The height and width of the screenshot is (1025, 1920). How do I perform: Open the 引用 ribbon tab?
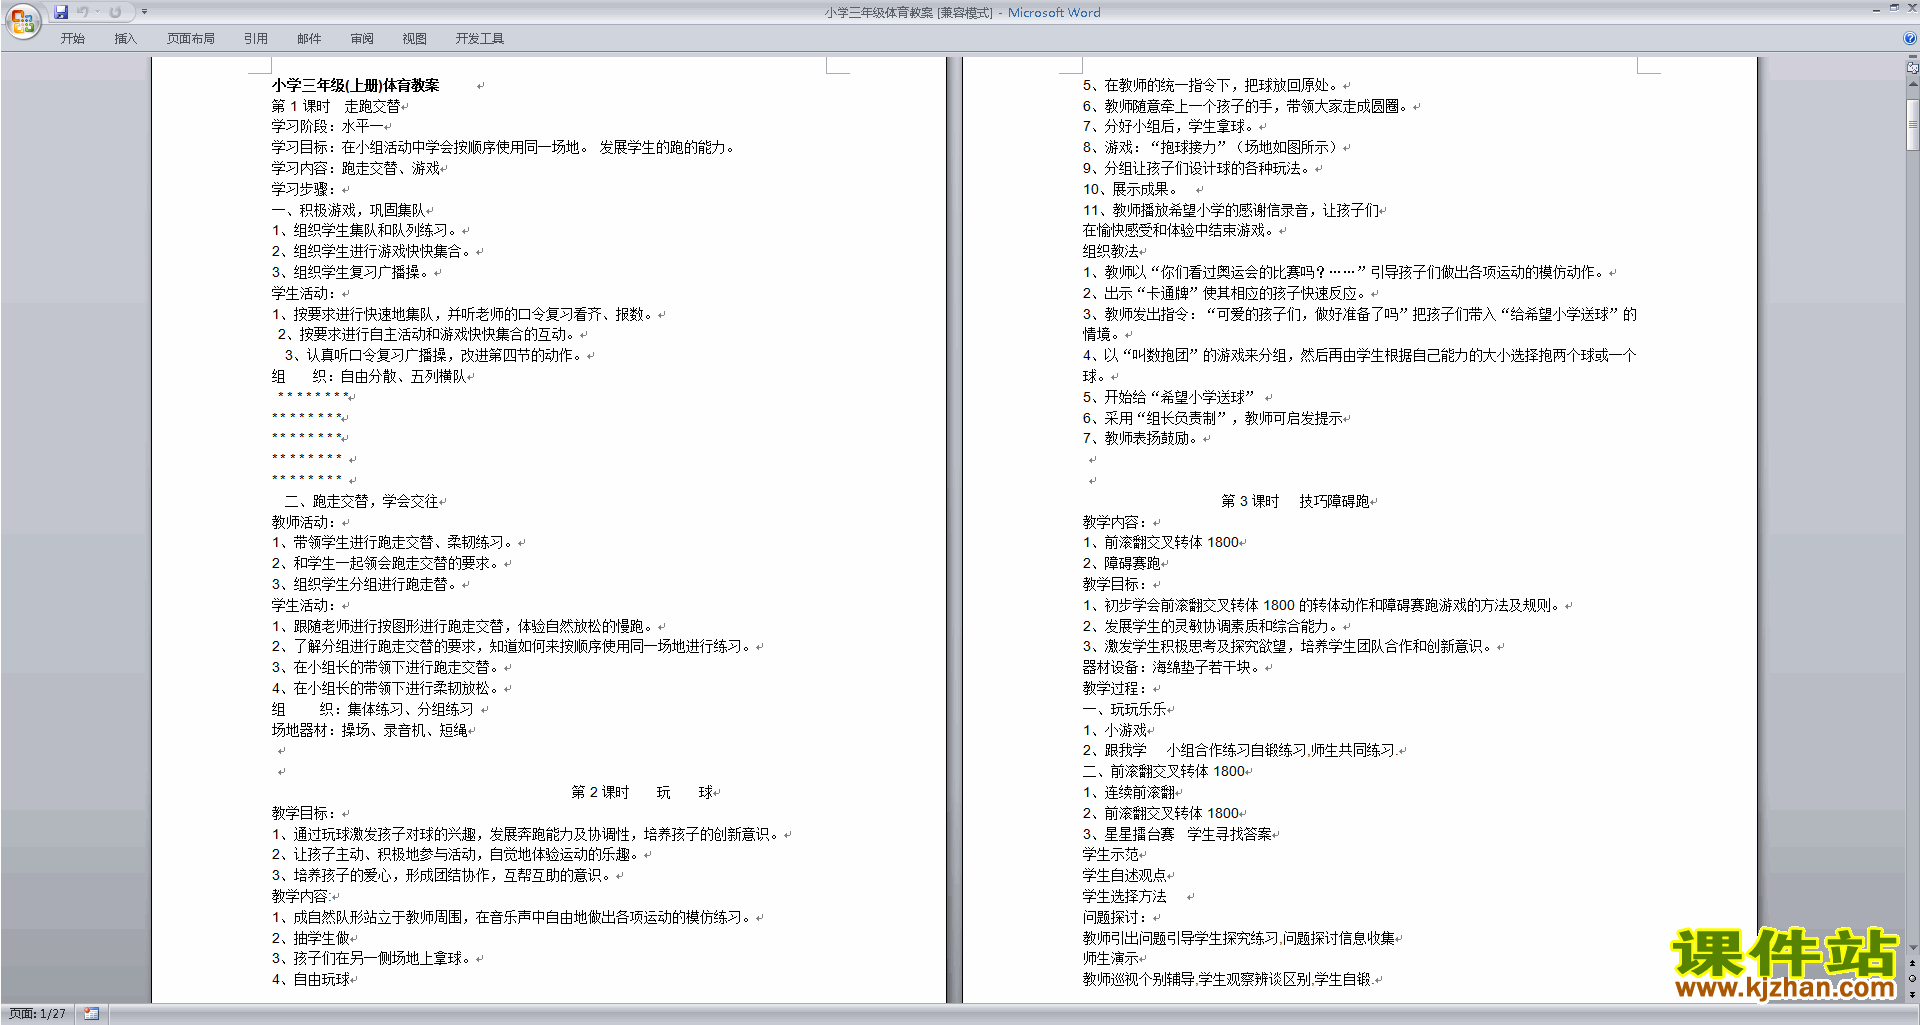pyautogui.click(x=256, y=39)
